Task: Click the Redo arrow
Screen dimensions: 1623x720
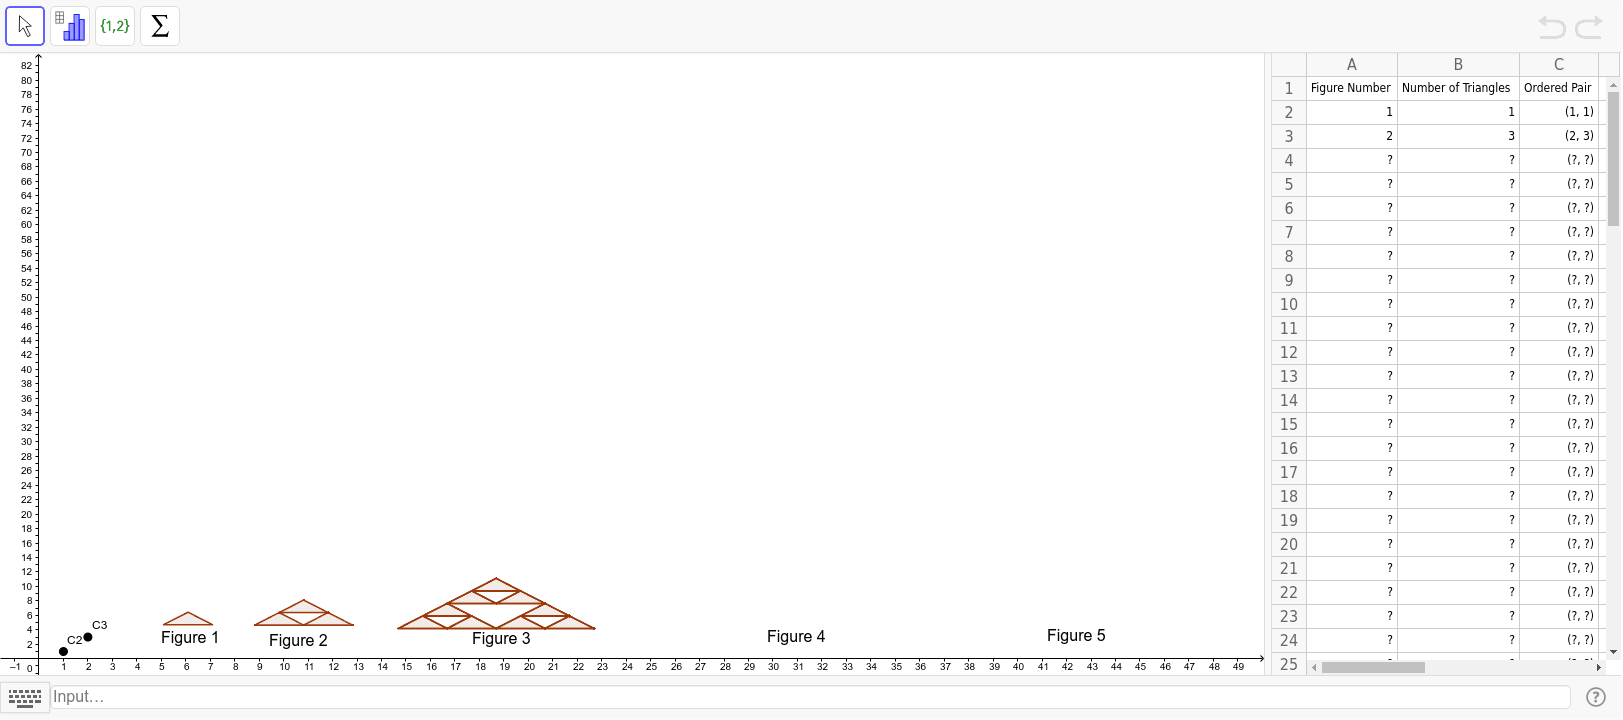Action: [1589, 27]
